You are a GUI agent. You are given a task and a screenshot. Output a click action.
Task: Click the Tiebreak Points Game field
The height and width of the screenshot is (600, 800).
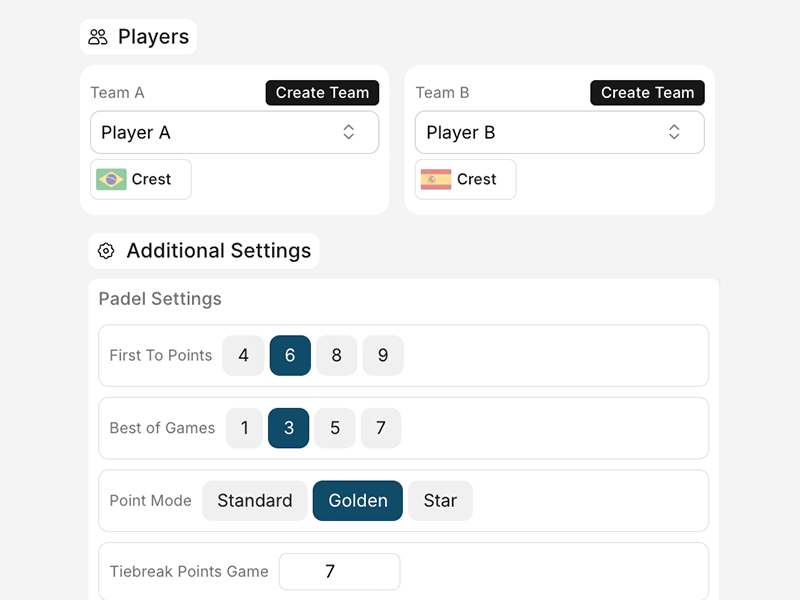click(339, 571)
